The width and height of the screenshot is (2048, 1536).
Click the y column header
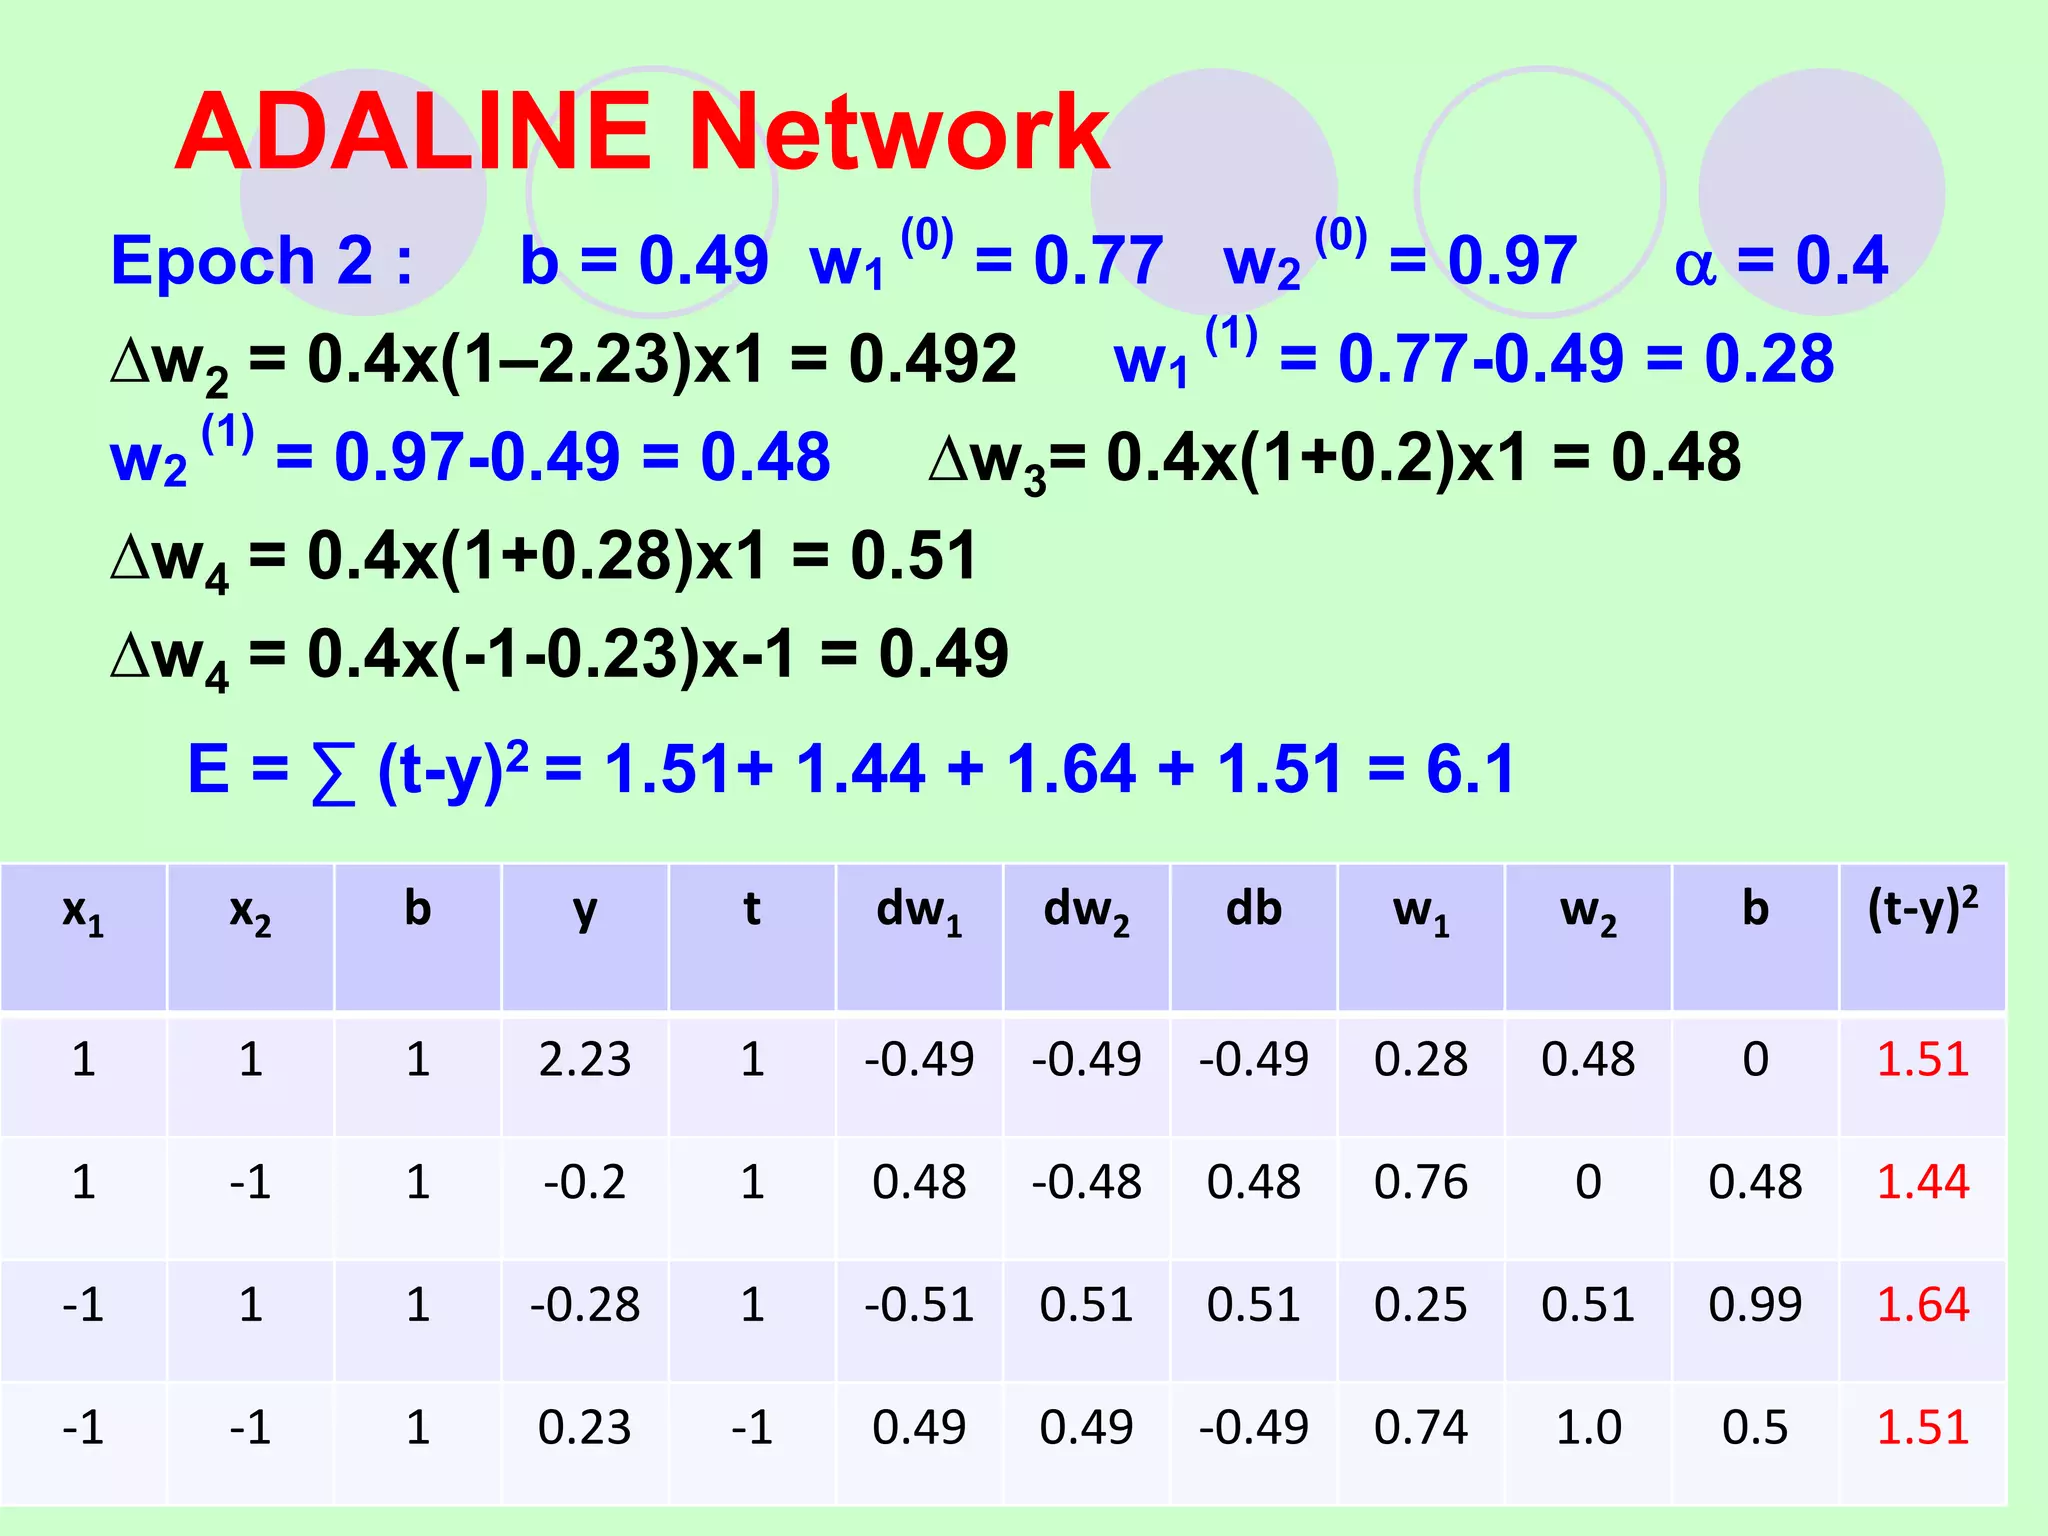(x=585, y=911)
